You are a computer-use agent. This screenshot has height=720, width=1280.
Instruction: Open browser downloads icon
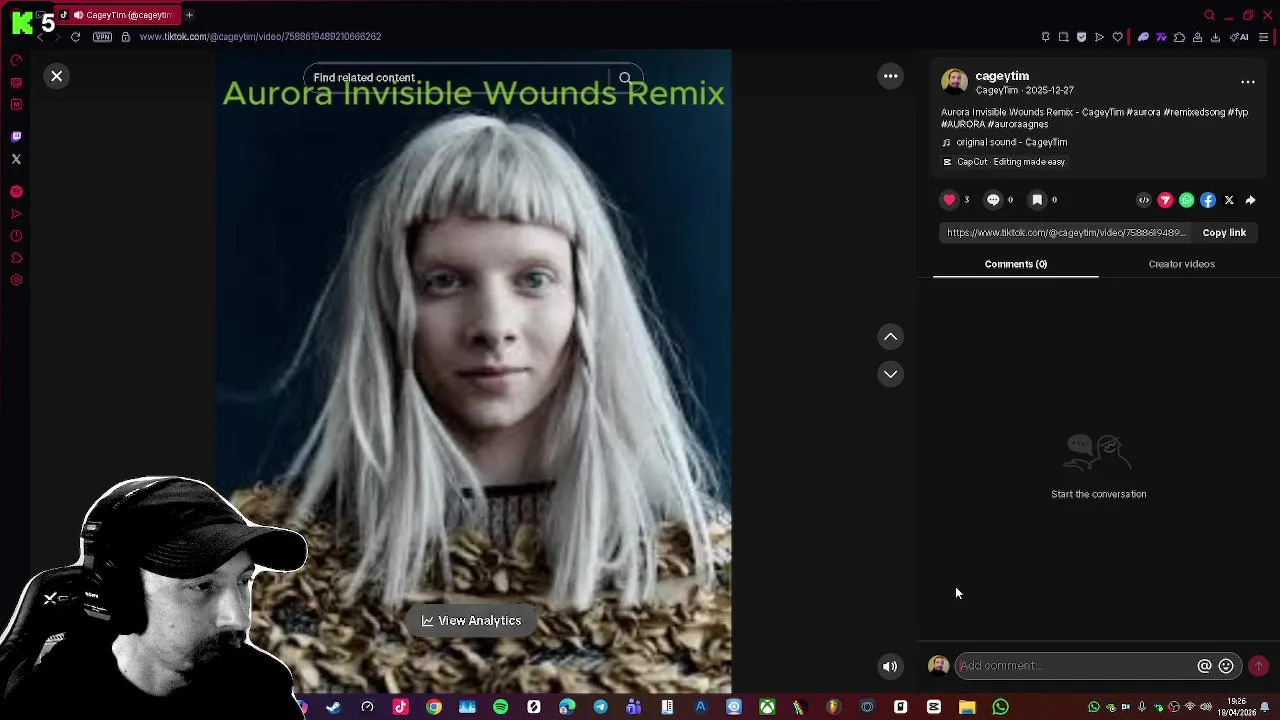pyautogui.click(x=1215, y=37)
